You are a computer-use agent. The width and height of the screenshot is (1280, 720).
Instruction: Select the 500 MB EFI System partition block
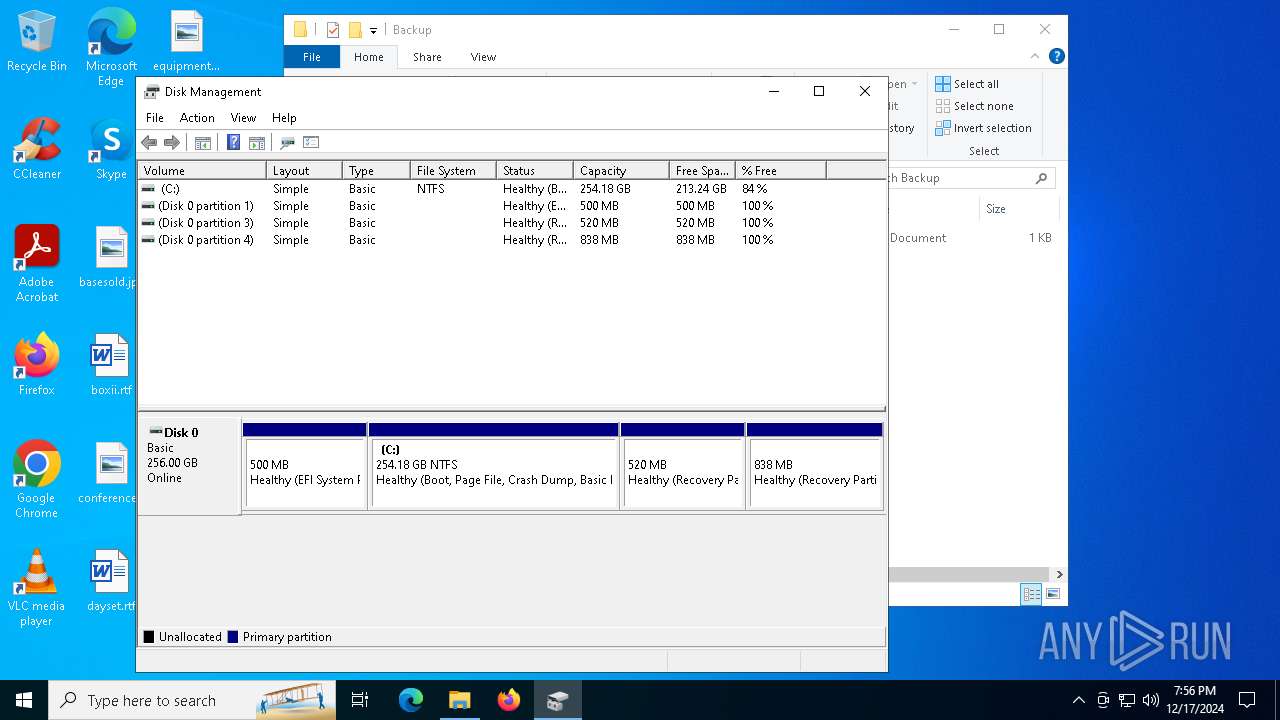pos(305,466)
